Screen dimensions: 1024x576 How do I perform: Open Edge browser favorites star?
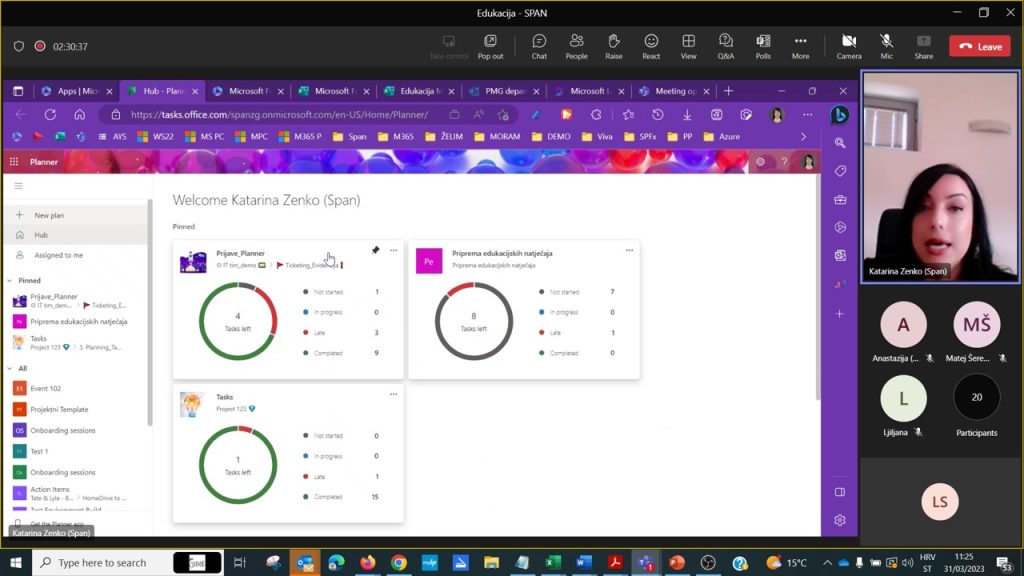point(628,115)
